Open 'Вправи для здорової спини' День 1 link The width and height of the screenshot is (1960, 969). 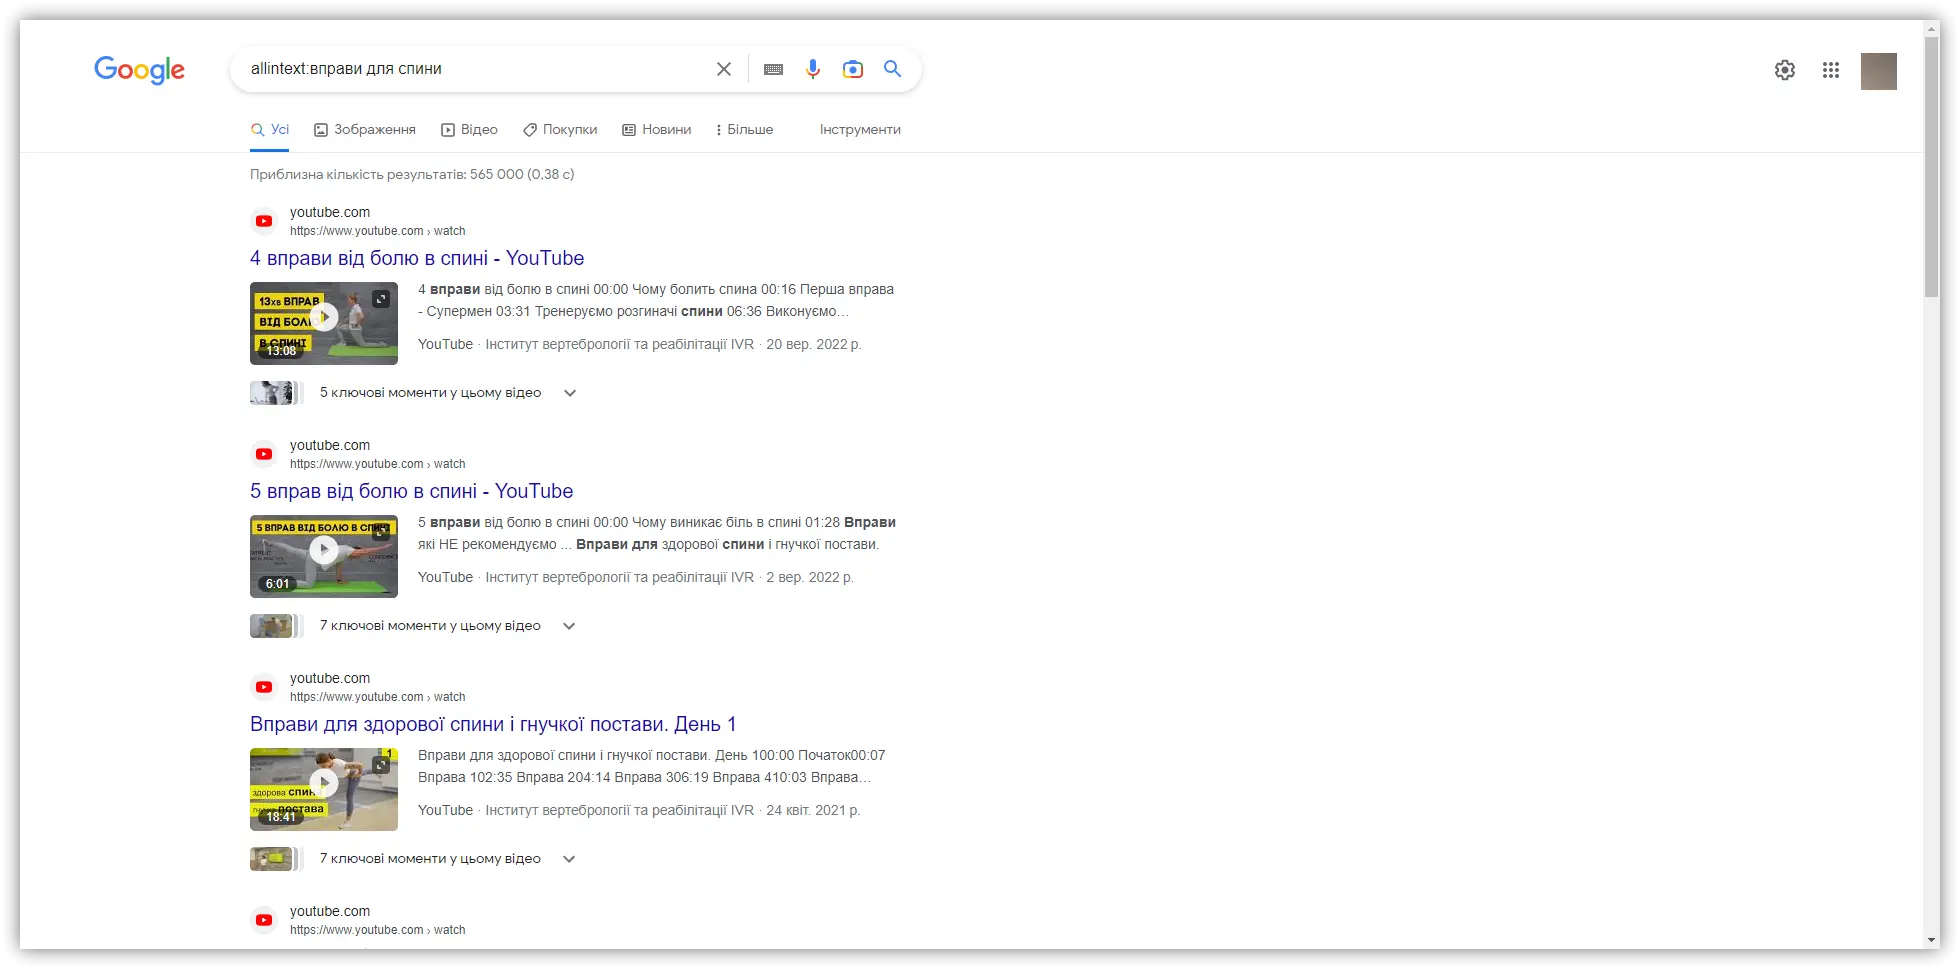click(x=493, y=724)
